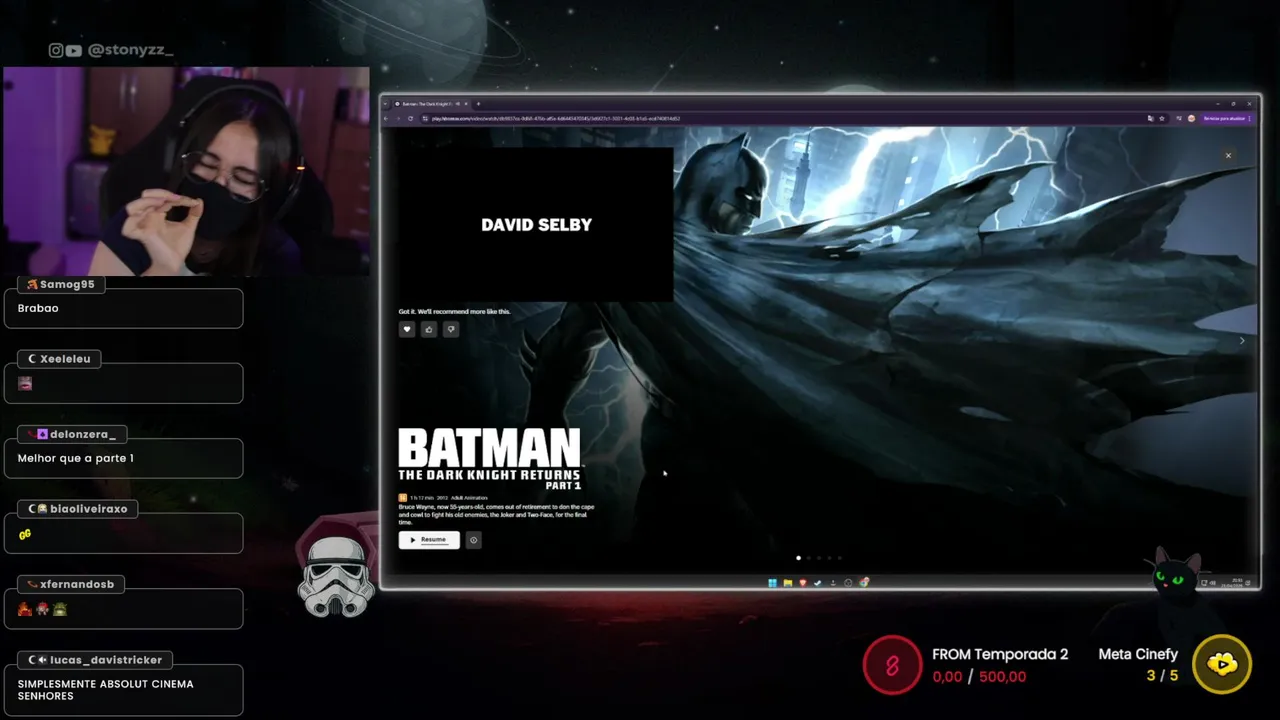Resume playing Batman The Dark Knight Returns
The image size is (1280, 720).
click(429, 540)
